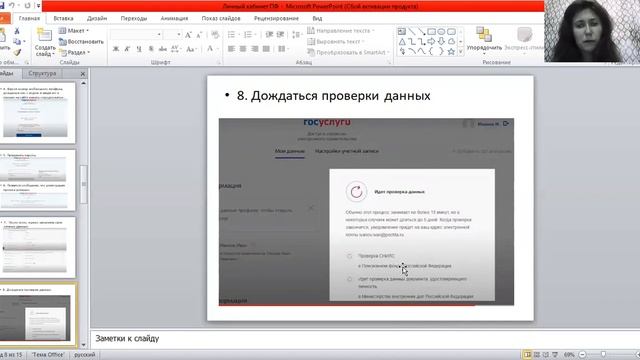This screenshot has width=640, height=360.
Task: Open the Вид ribbon tab
Action: pyautogui.click(x=317, y=18)
